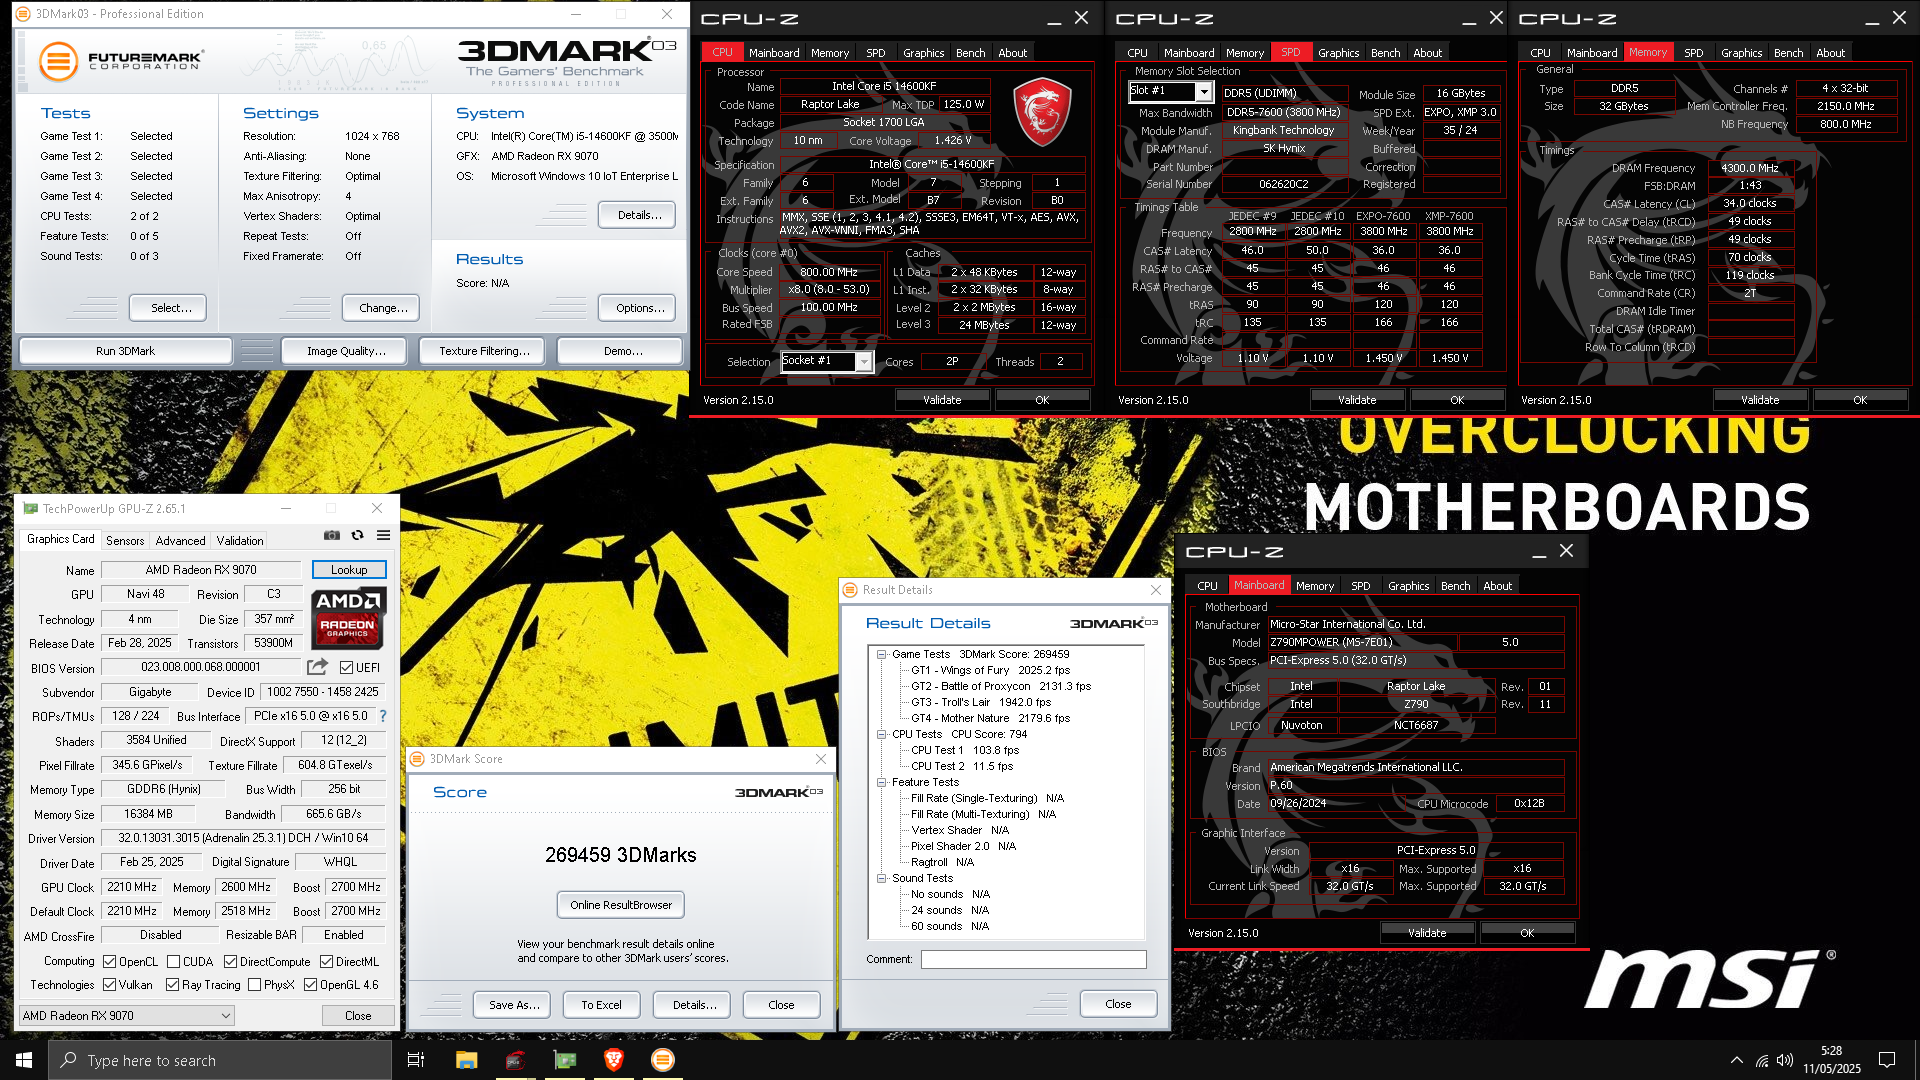Click the network icon in system tray
The image size is (1920, 1080).
click(x=1762, y=1060)
